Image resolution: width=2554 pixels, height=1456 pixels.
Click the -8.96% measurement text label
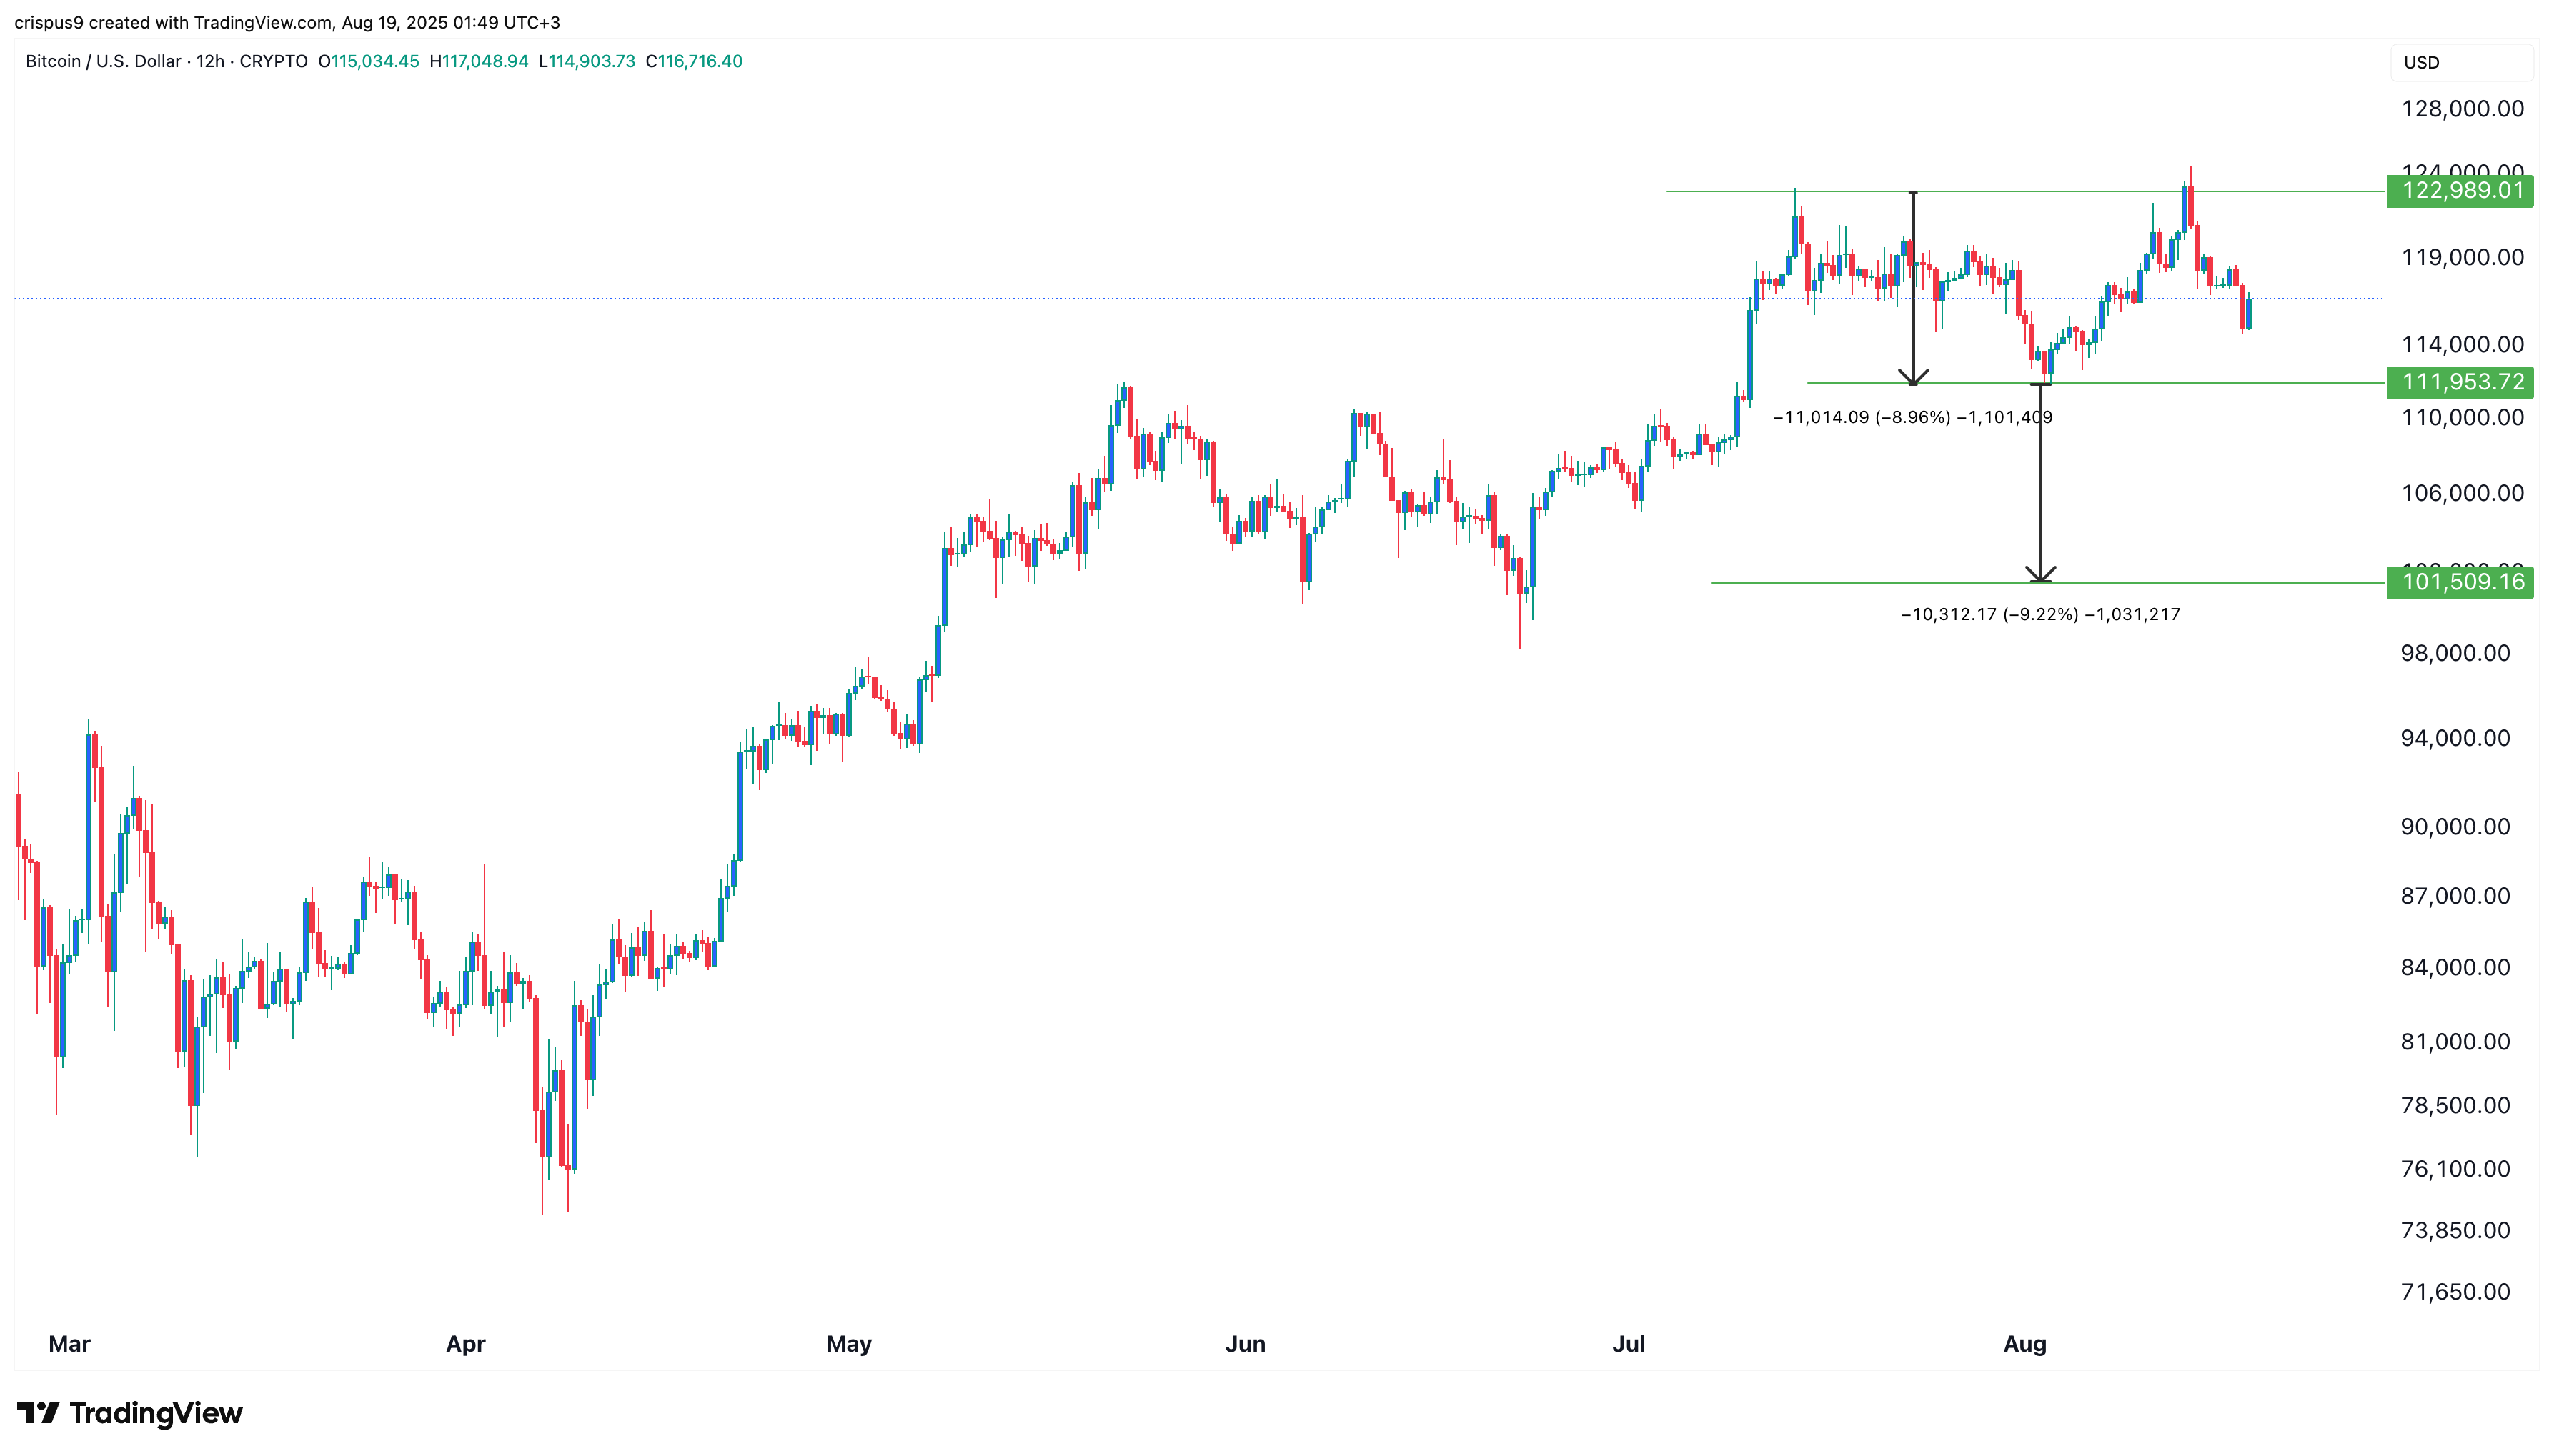click(1913, 417)
